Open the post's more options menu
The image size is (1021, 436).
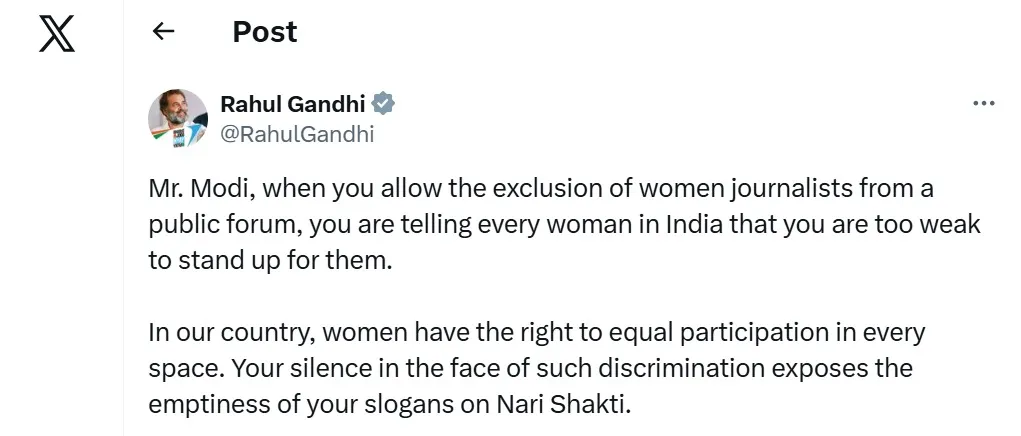(984, 103)
